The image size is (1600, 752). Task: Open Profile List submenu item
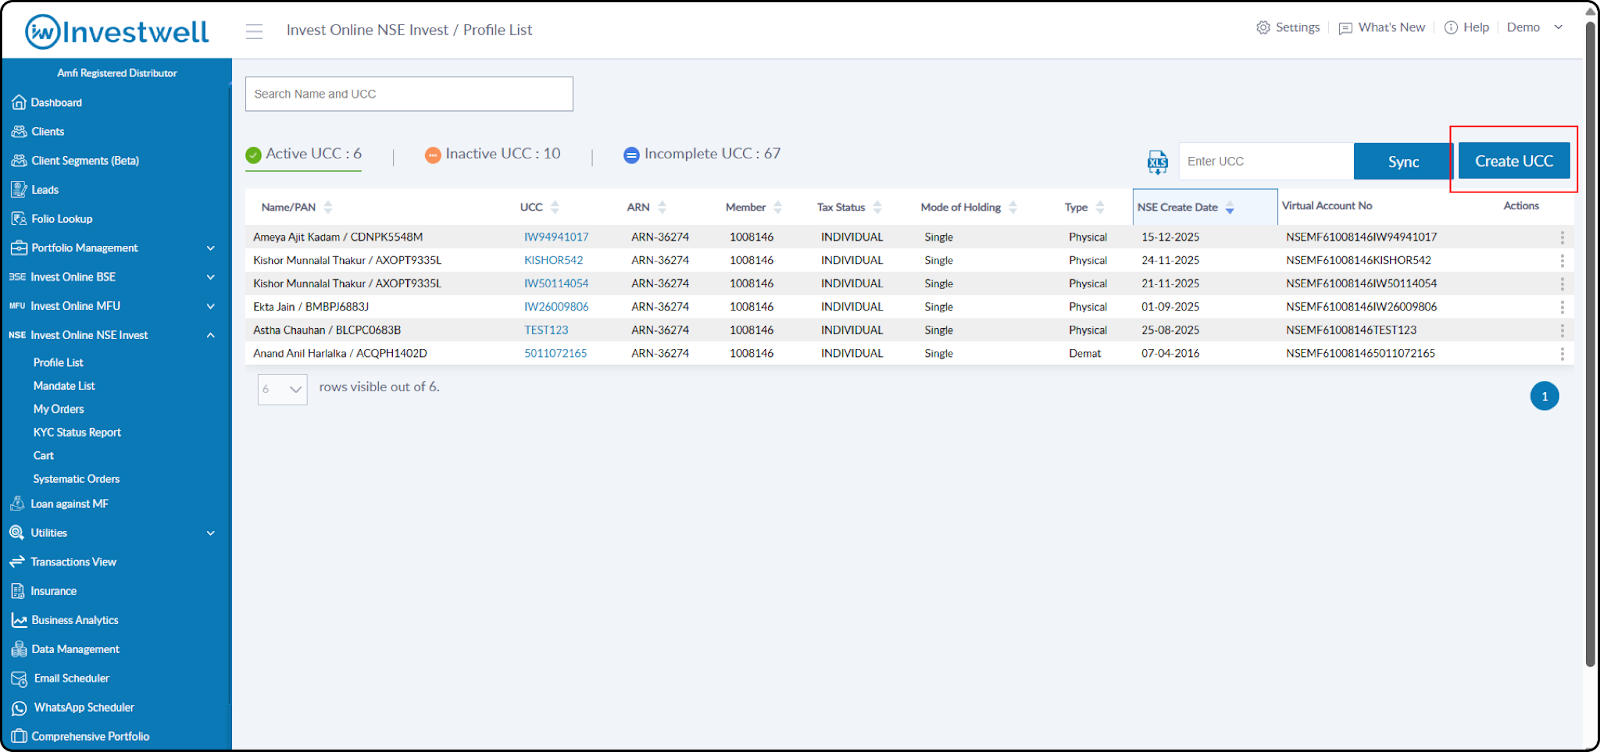pyautogui.click(x=58, y=363)
